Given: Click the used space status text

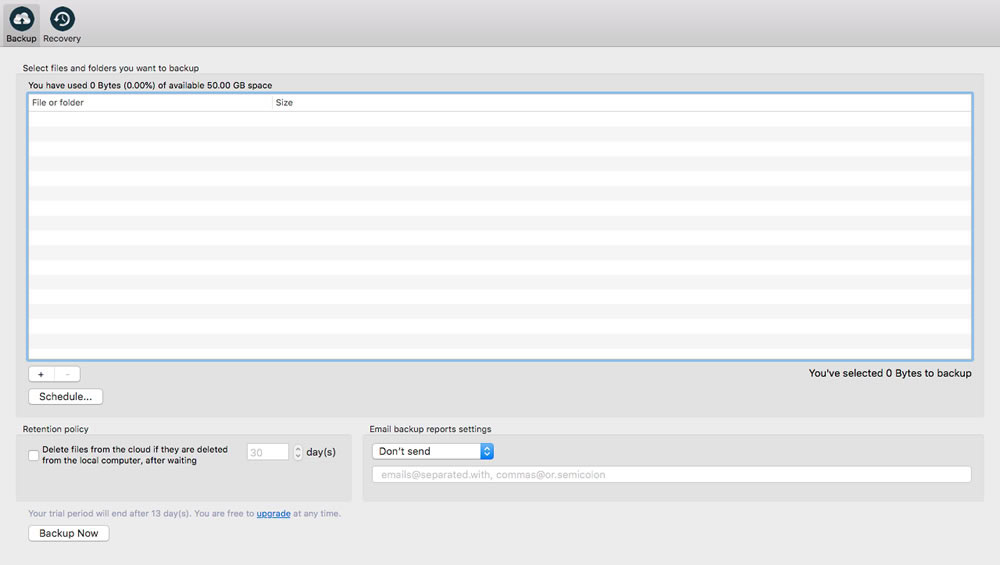Looking at the screenshot, I should (x=150, y=85).
